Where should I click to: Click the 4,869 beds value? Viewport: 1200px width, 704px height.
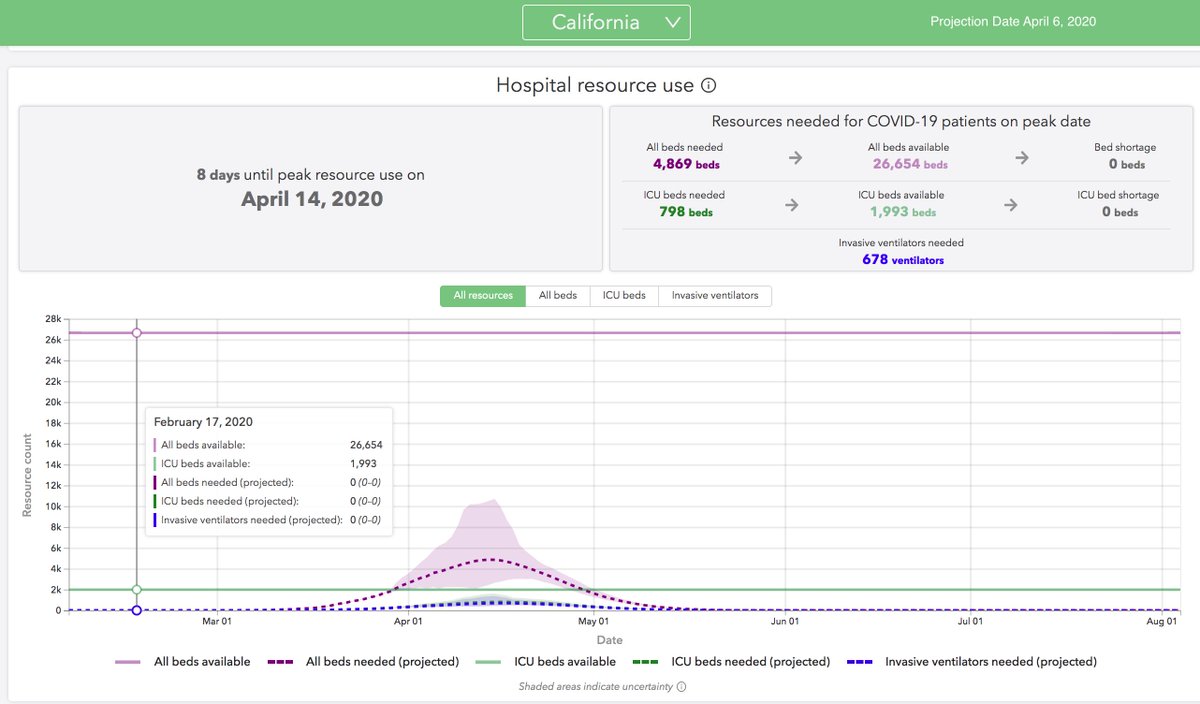[686, 164]
